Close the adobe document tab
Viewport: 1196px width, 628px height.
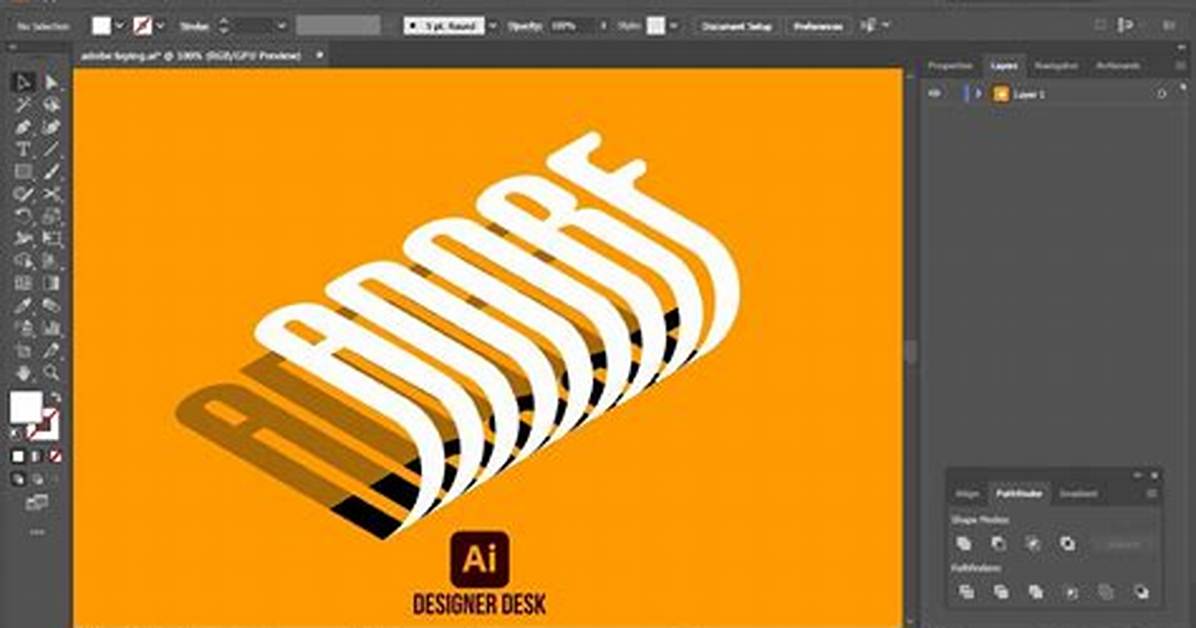tap(320, 55)
